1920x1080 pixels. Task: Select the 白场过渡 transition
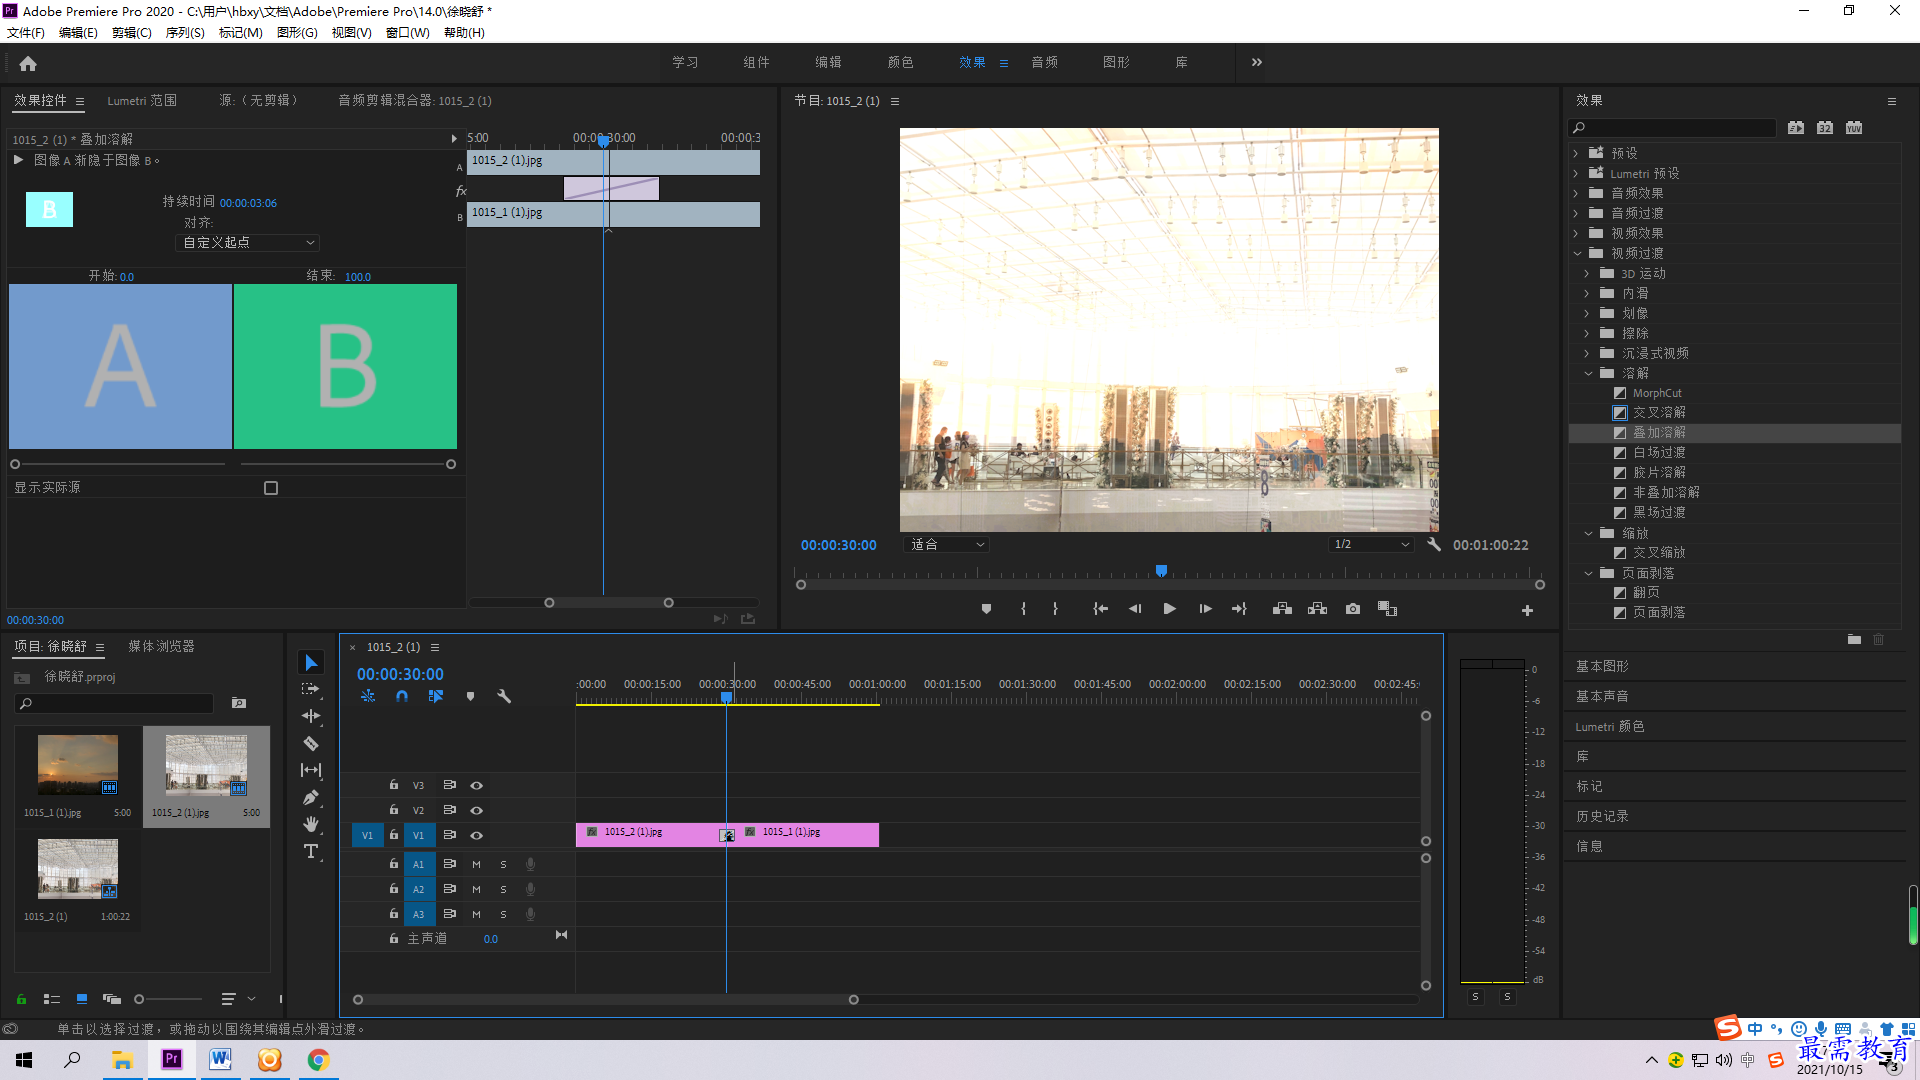(1659, 453)
